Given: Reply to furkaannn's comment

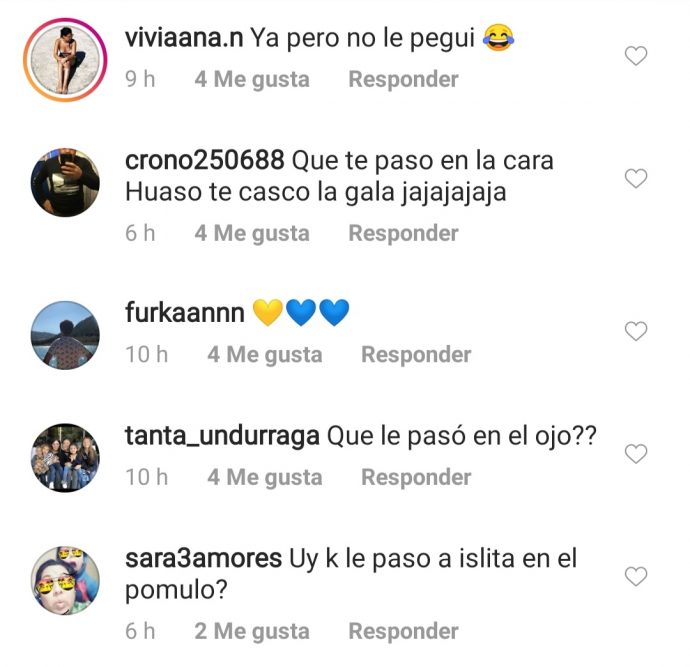Looking at the screenshot, I should (416, 355).
